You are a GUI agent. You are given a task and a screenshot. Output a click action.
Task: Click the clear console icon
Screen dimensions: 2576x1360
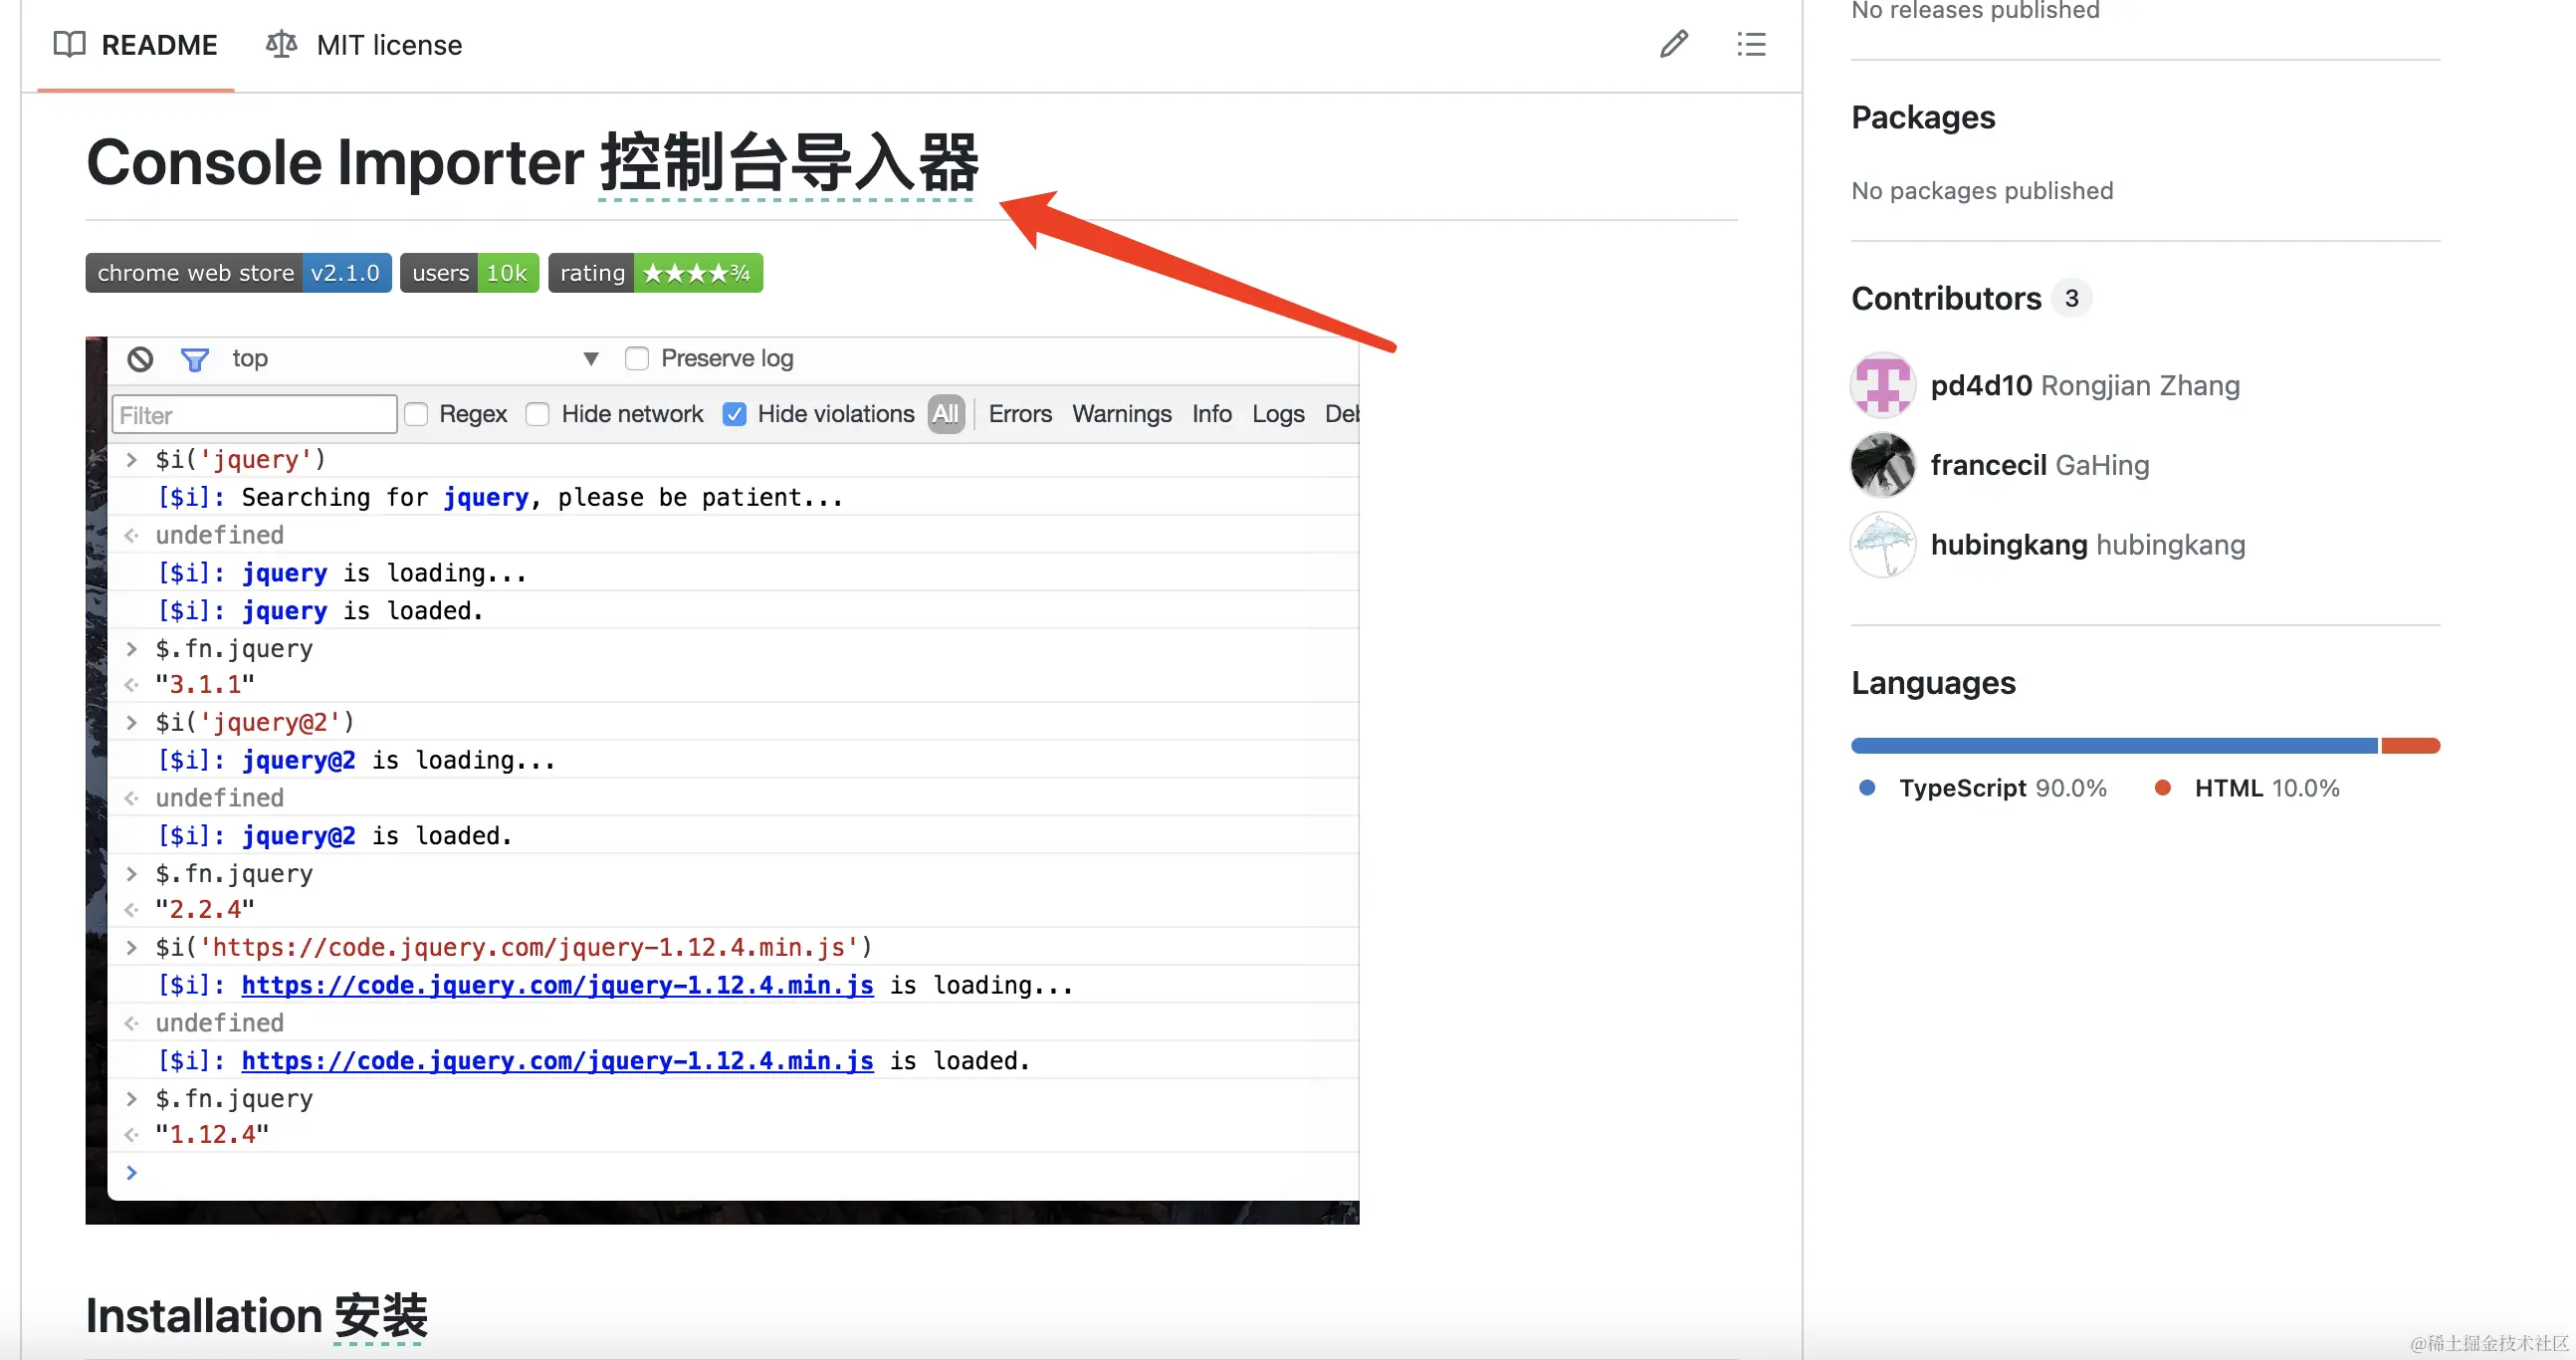pos(140,359)
